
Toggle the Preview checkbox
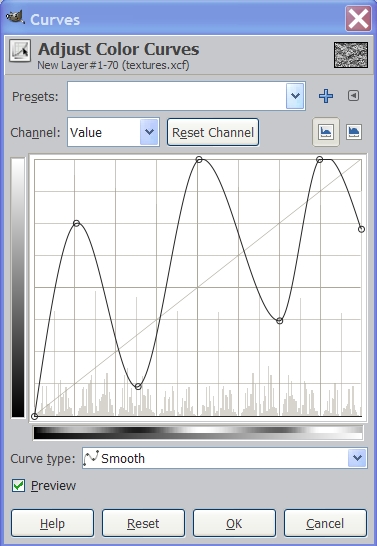tap(18, 485)
